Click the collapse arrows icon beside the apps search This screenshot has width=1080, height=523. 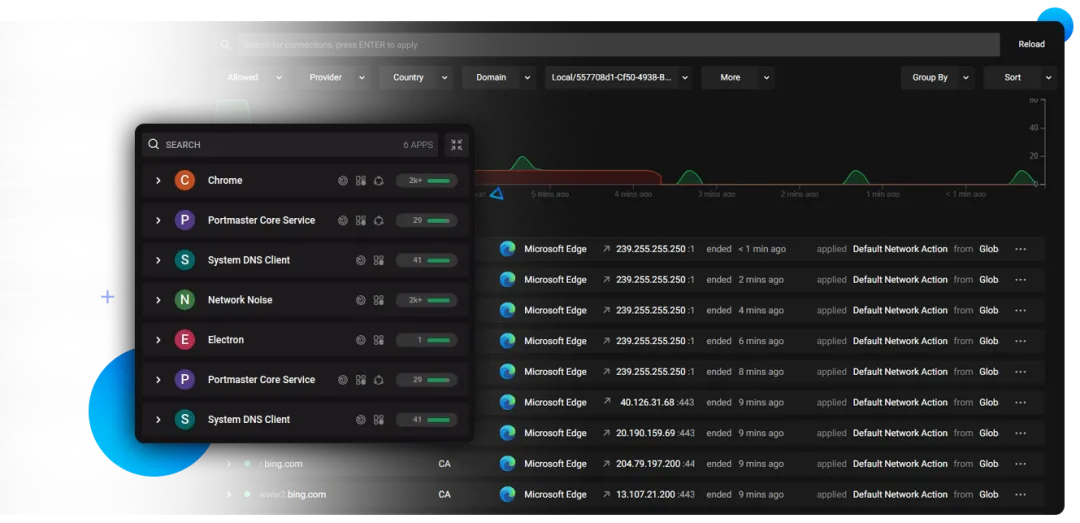pyautogui.click(x=457, y=145)
